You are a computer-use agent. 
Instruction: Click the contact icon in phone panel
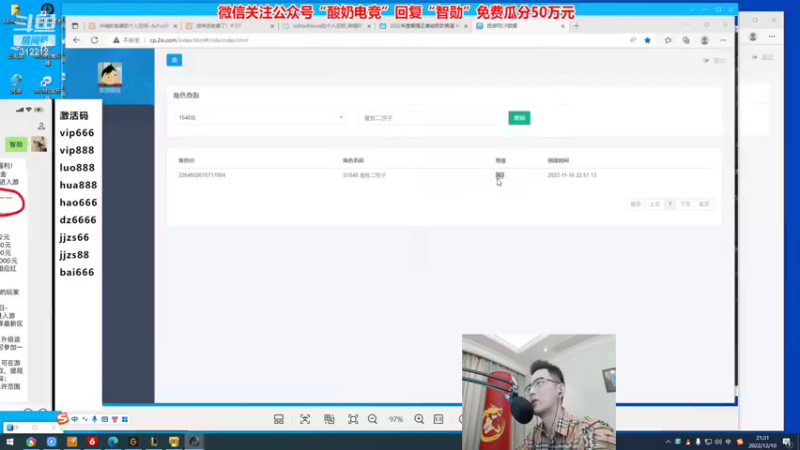coord(41,126)
